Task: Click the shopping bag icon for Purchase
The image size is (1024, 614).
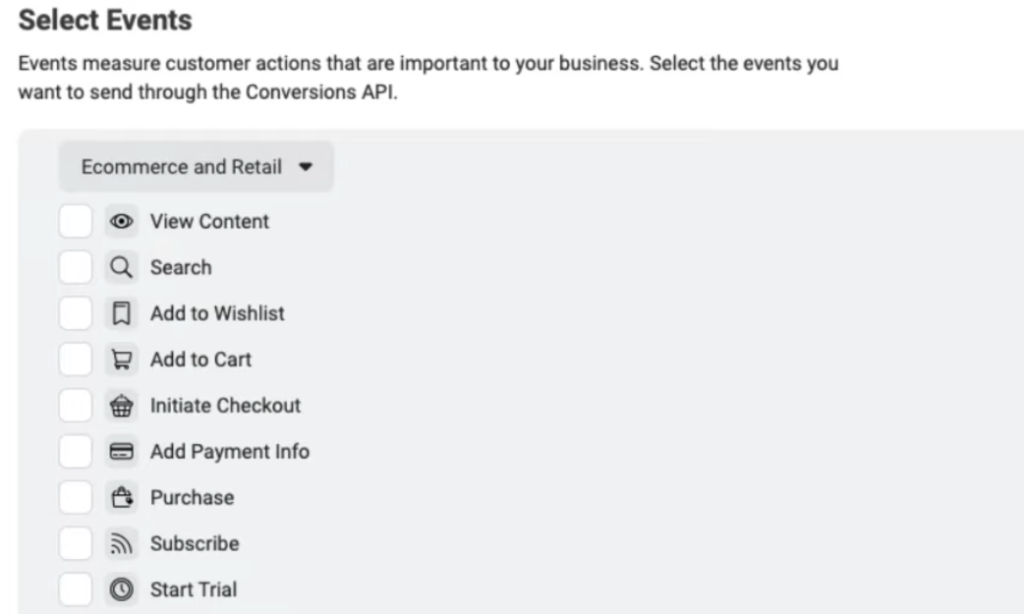Action: click(121, 498)
